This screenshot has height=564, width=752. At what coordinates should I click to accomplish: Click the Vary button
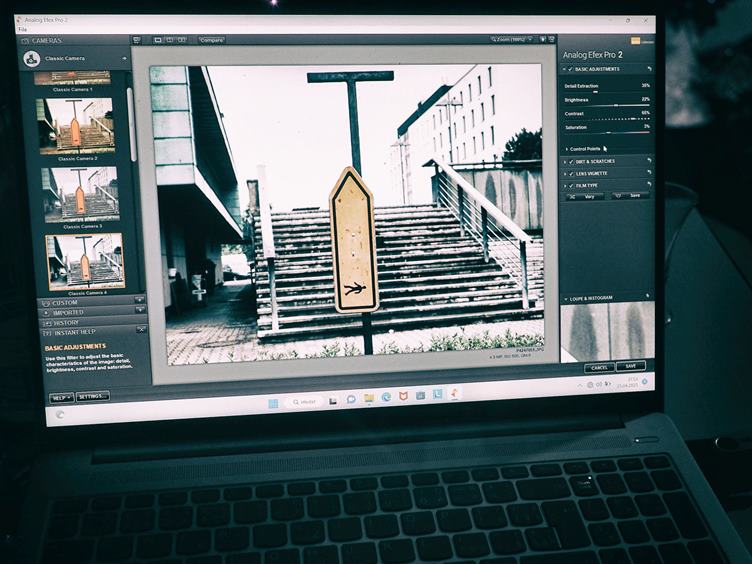coord(585,197)
